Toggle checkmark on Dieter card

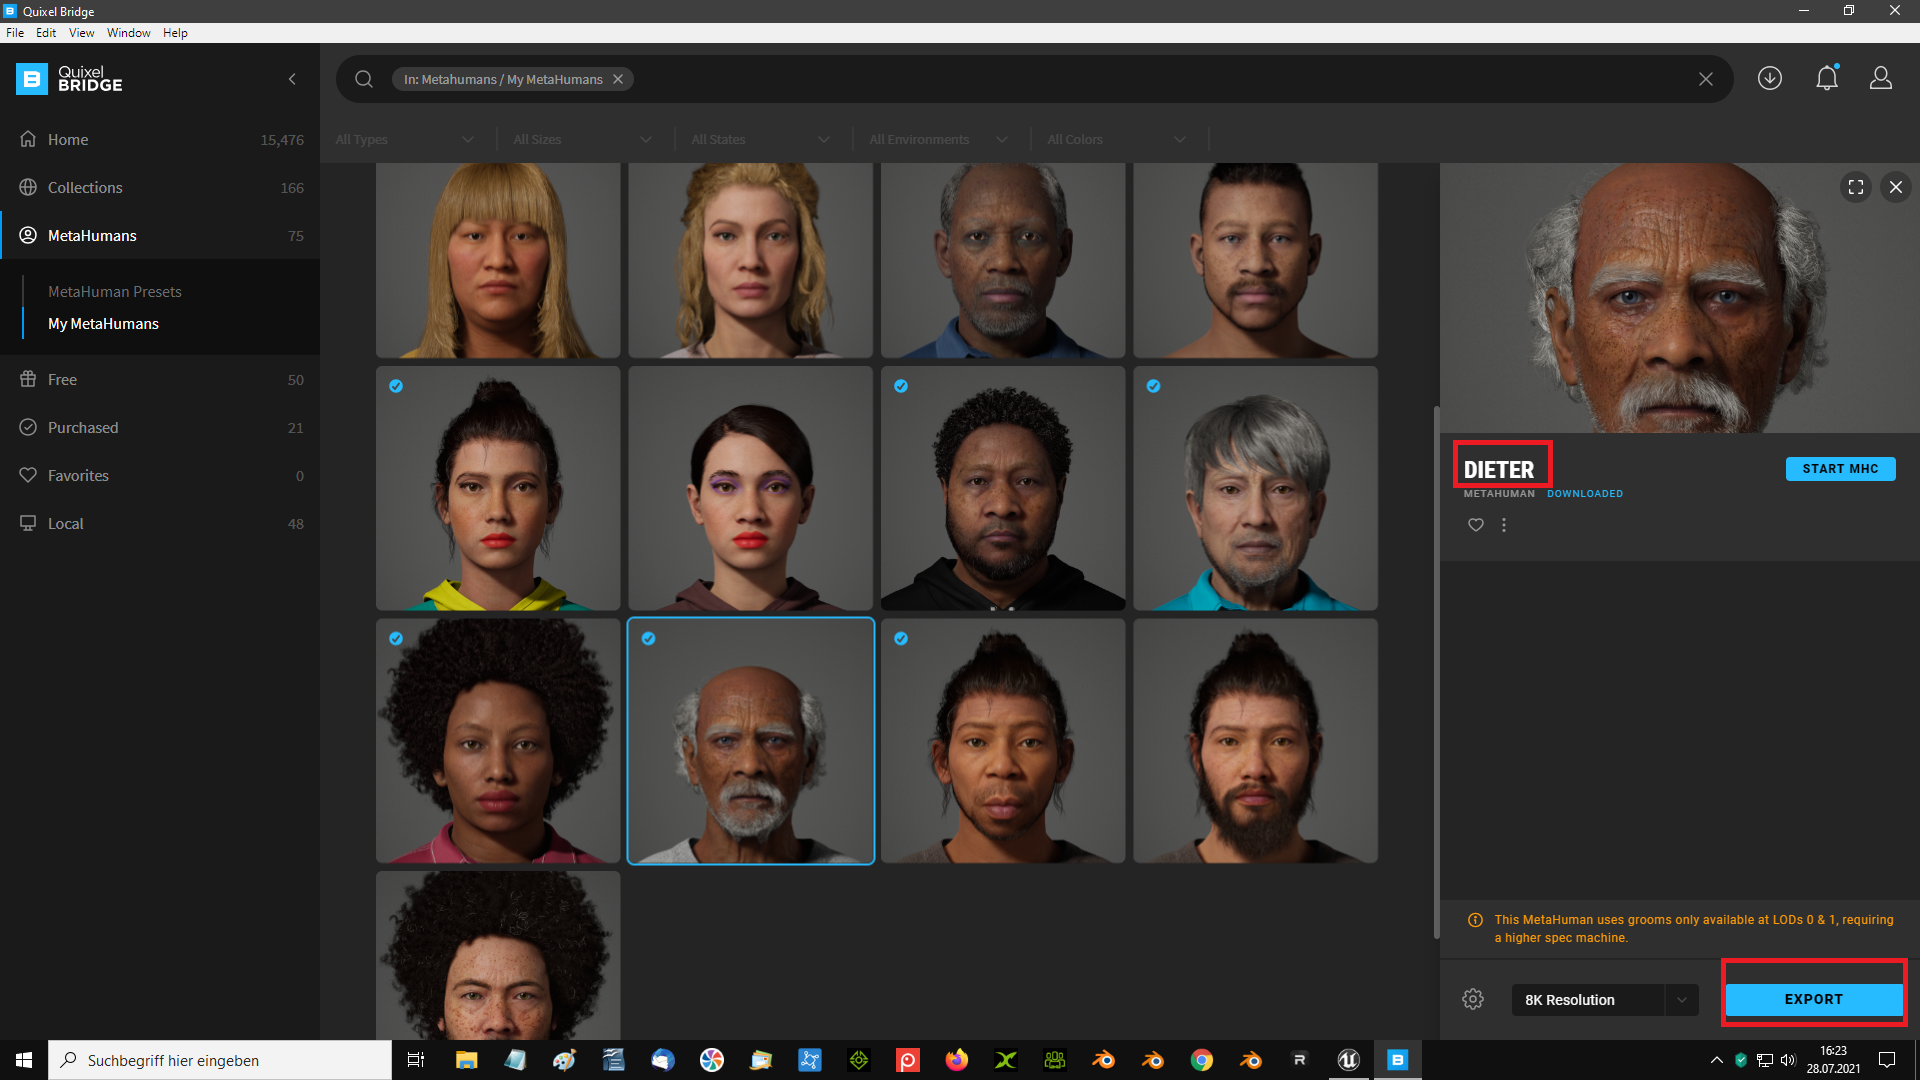[x=648, y=638]
